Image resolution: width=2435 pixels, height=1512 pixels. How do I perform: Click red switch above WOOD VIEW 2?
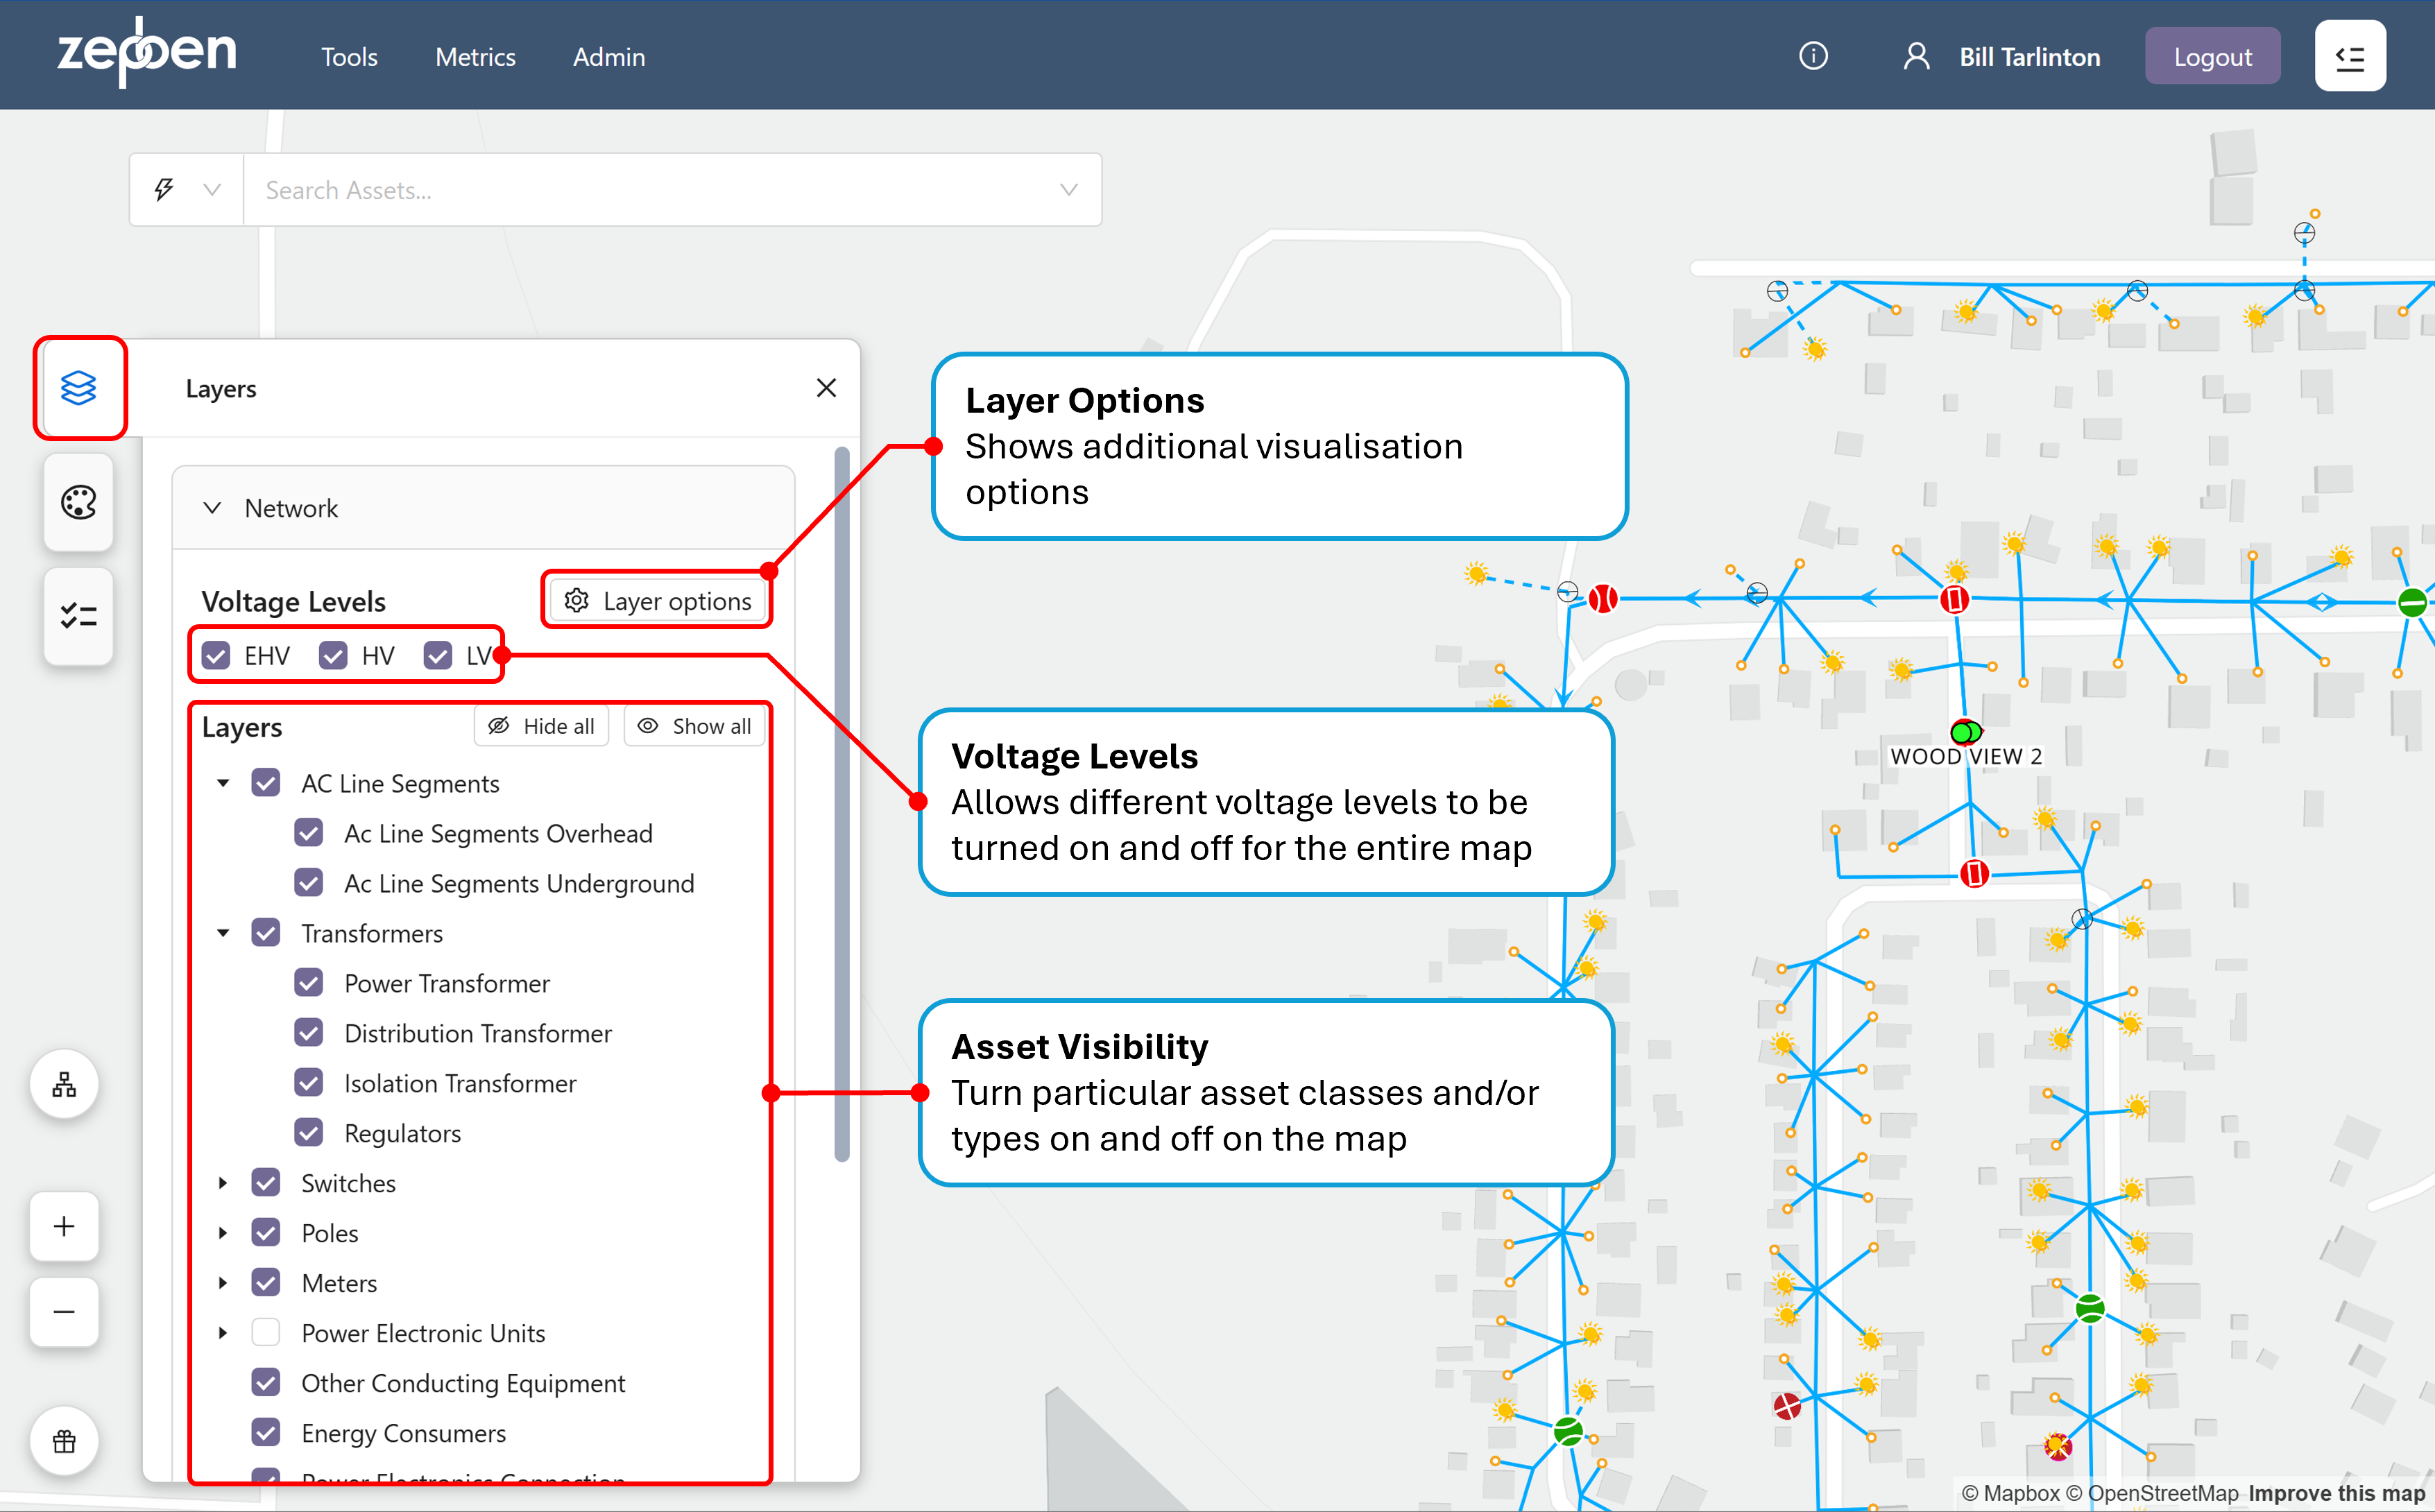1954,599
